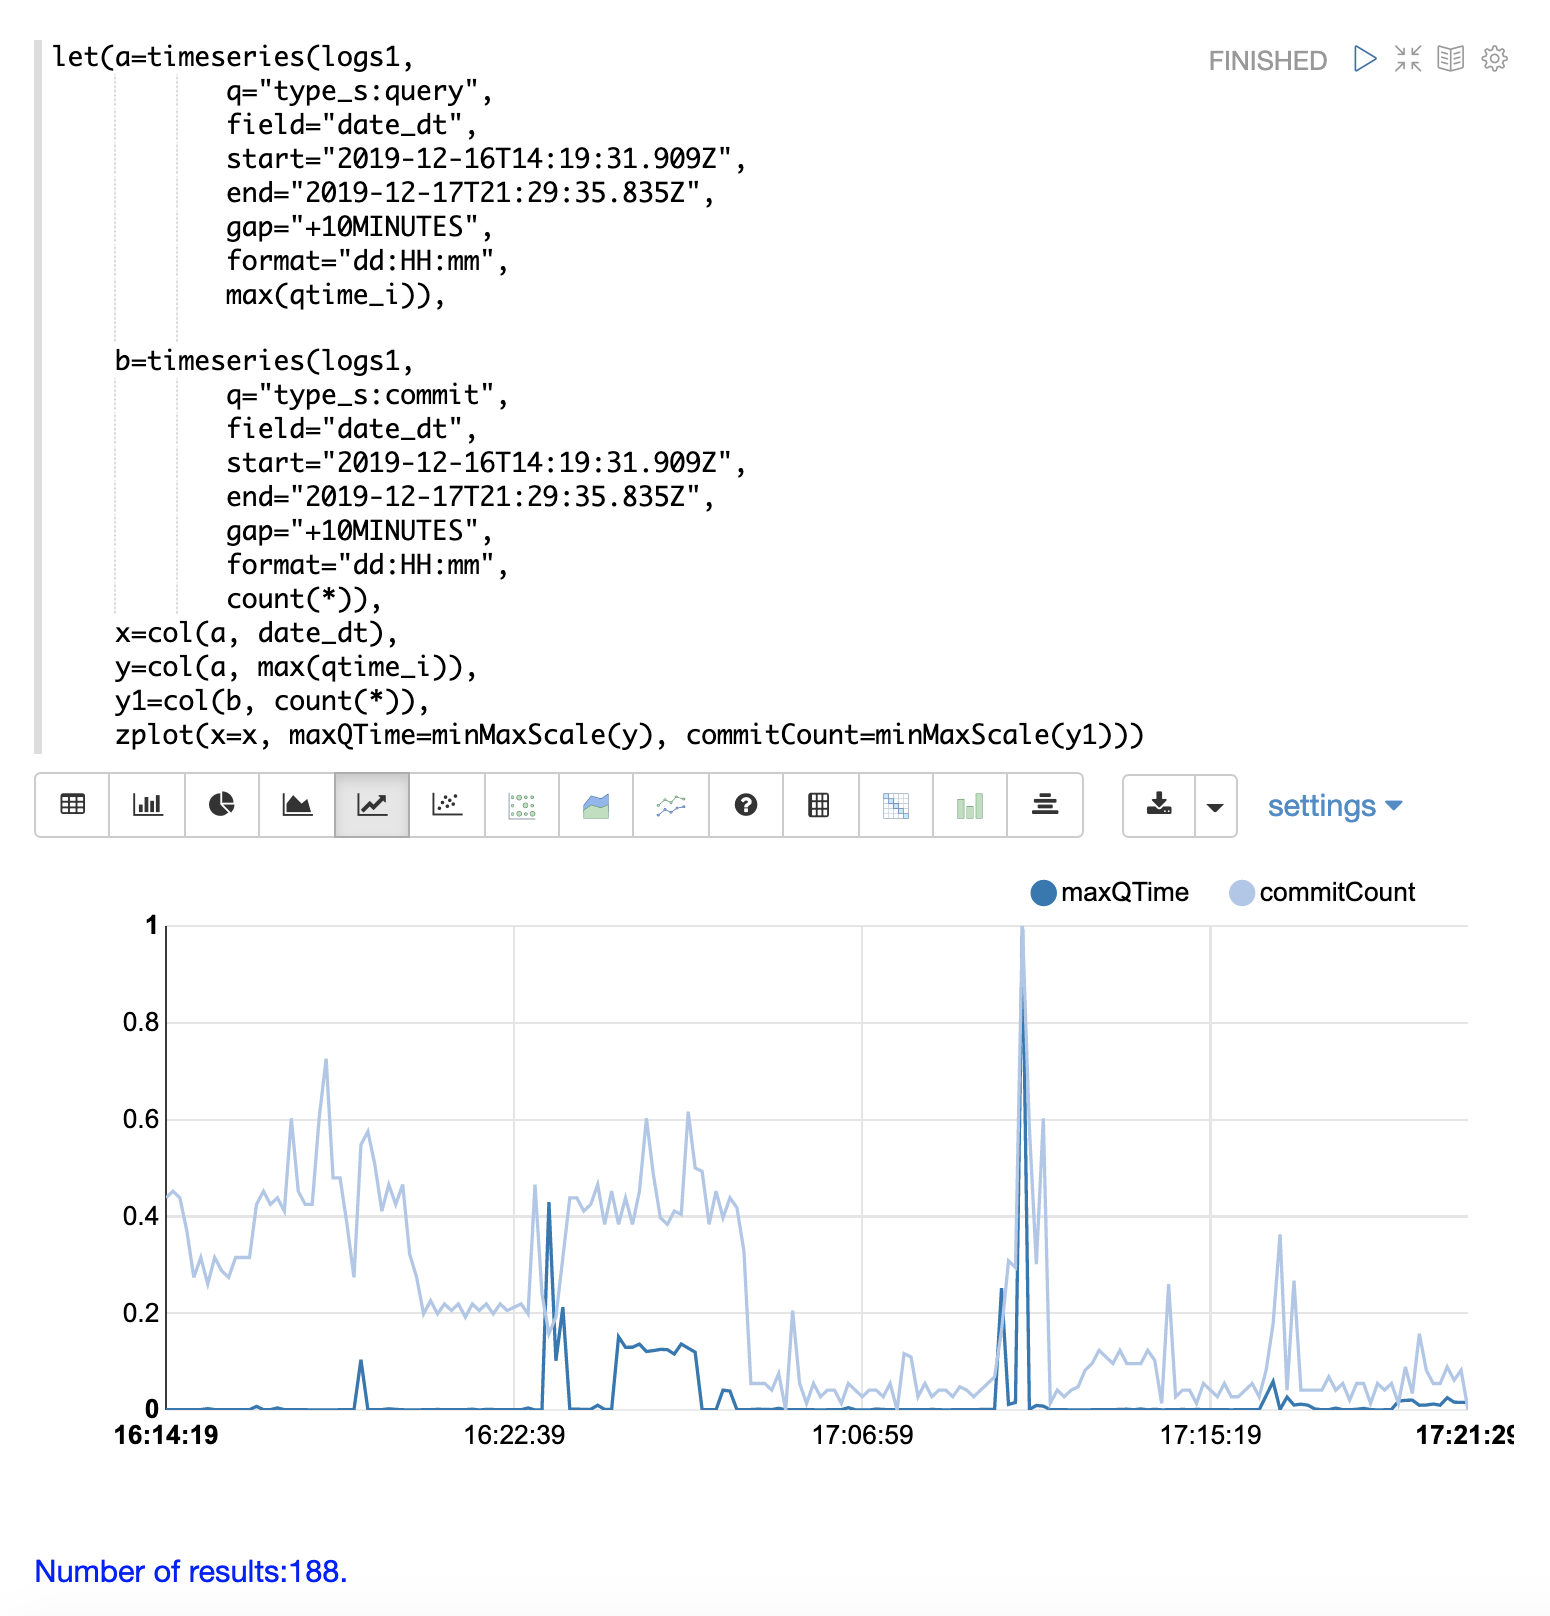Toggle editor visibility with collapse arrows icon
Viewport: 1550px width, 1616px height.
pos(1408,59)
